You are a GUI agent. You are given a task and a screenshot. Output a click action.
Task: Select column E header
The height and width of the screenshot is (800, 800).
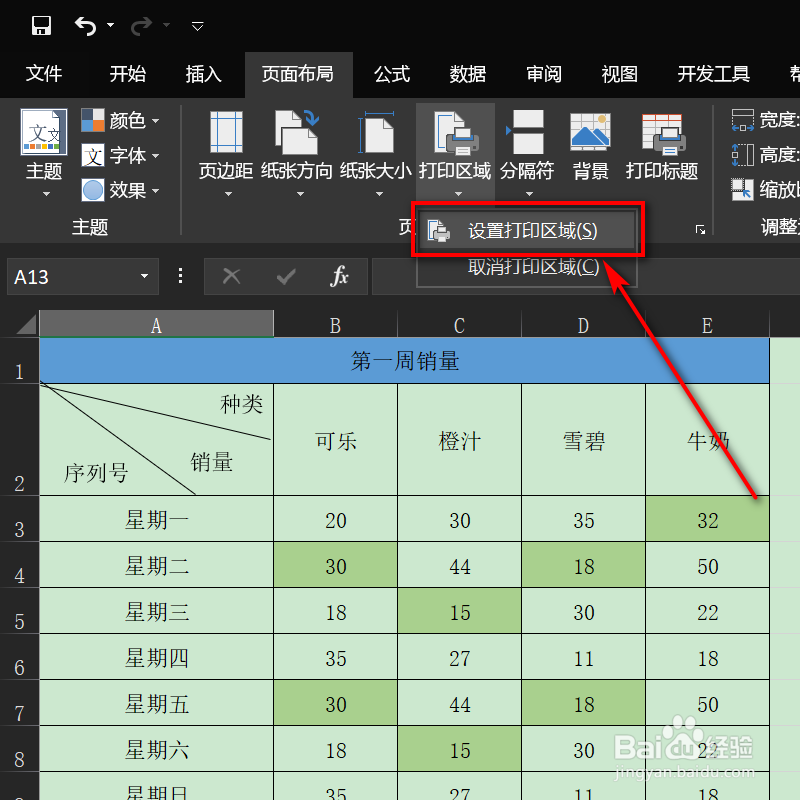(x=707, y=324)
